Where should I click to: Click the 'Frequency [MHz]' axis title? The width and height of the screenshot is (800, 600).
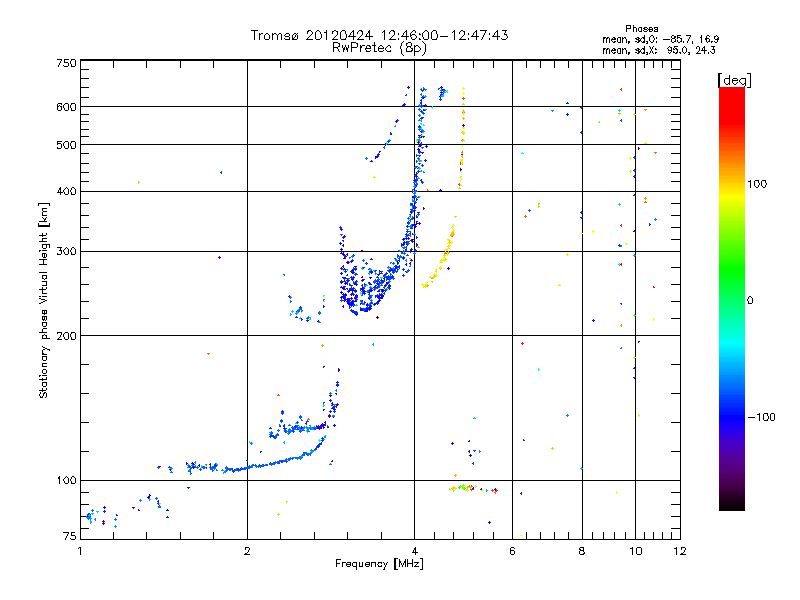[x=379, y=564]
